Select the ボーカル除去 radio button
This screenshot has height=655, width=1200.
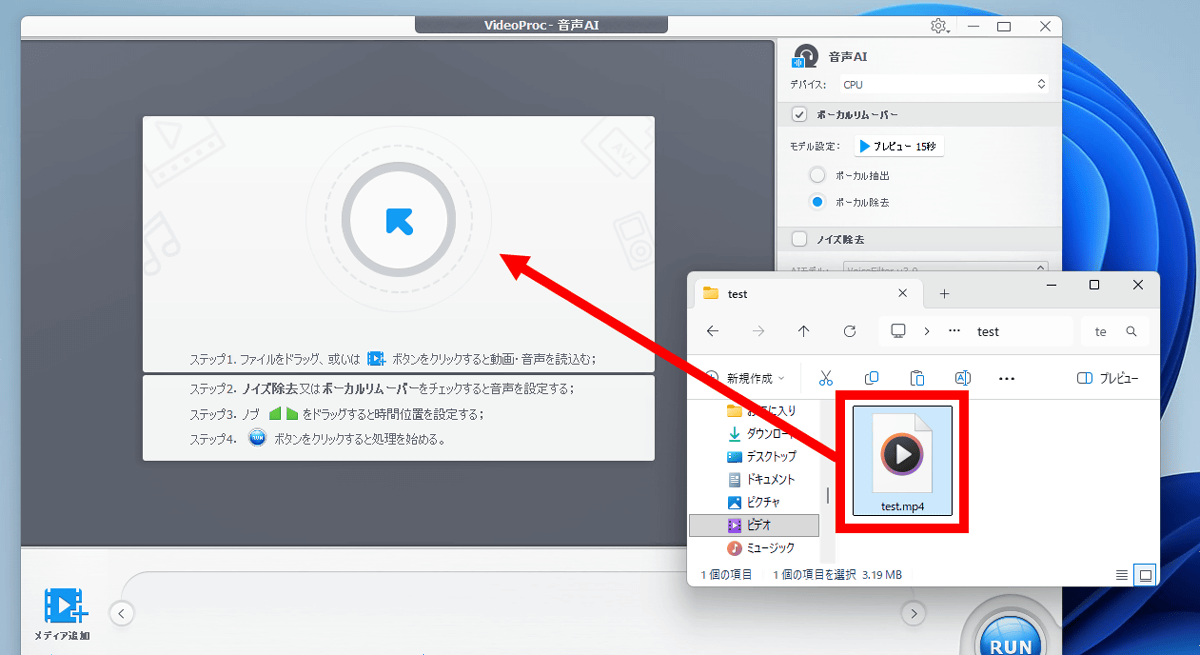coord(817,202)
